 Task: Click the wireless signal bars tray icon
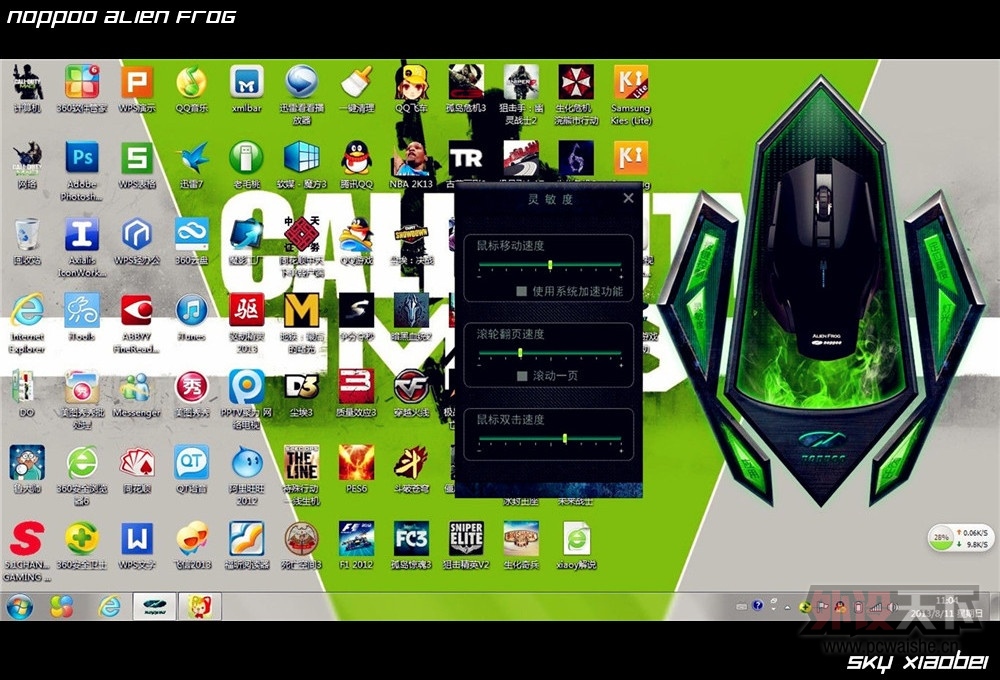(x=875, y=607)
